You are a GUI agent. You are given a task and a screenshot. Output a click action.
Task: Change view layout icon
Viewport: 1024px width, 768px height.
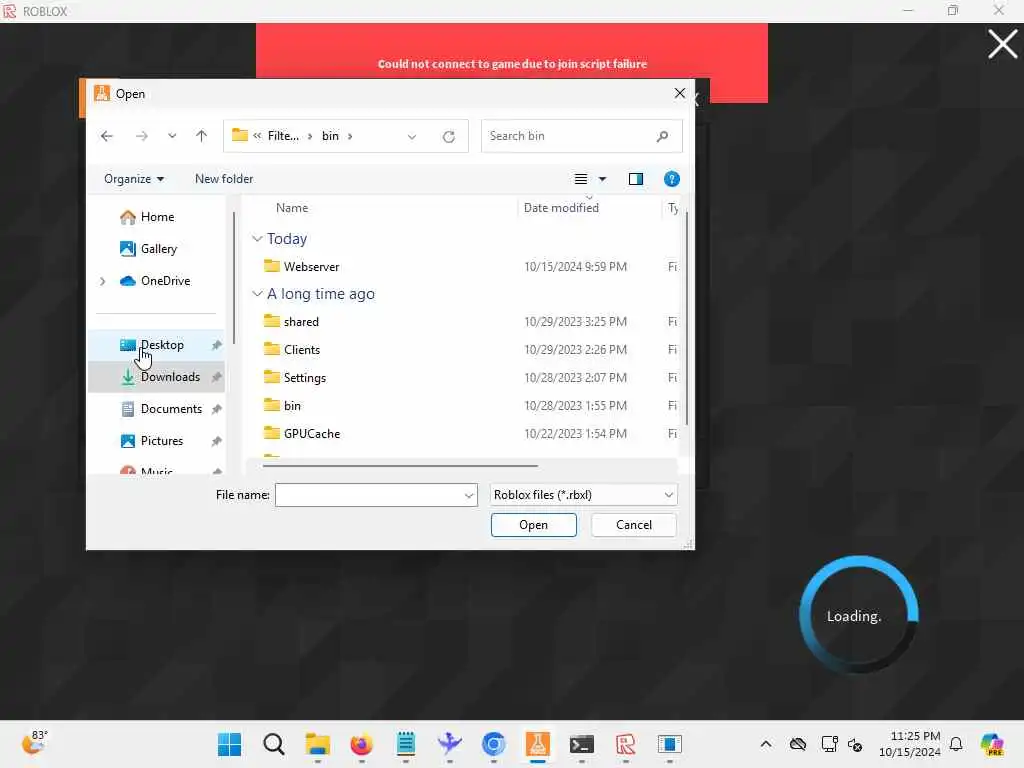[581, 179]
